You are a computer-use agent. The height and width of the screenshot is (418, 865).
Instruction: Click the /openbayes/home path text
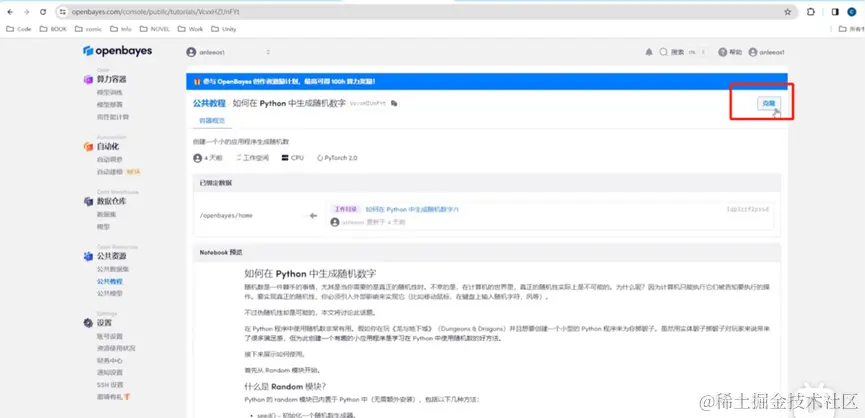pyautogui.click(x=226, y=216)
